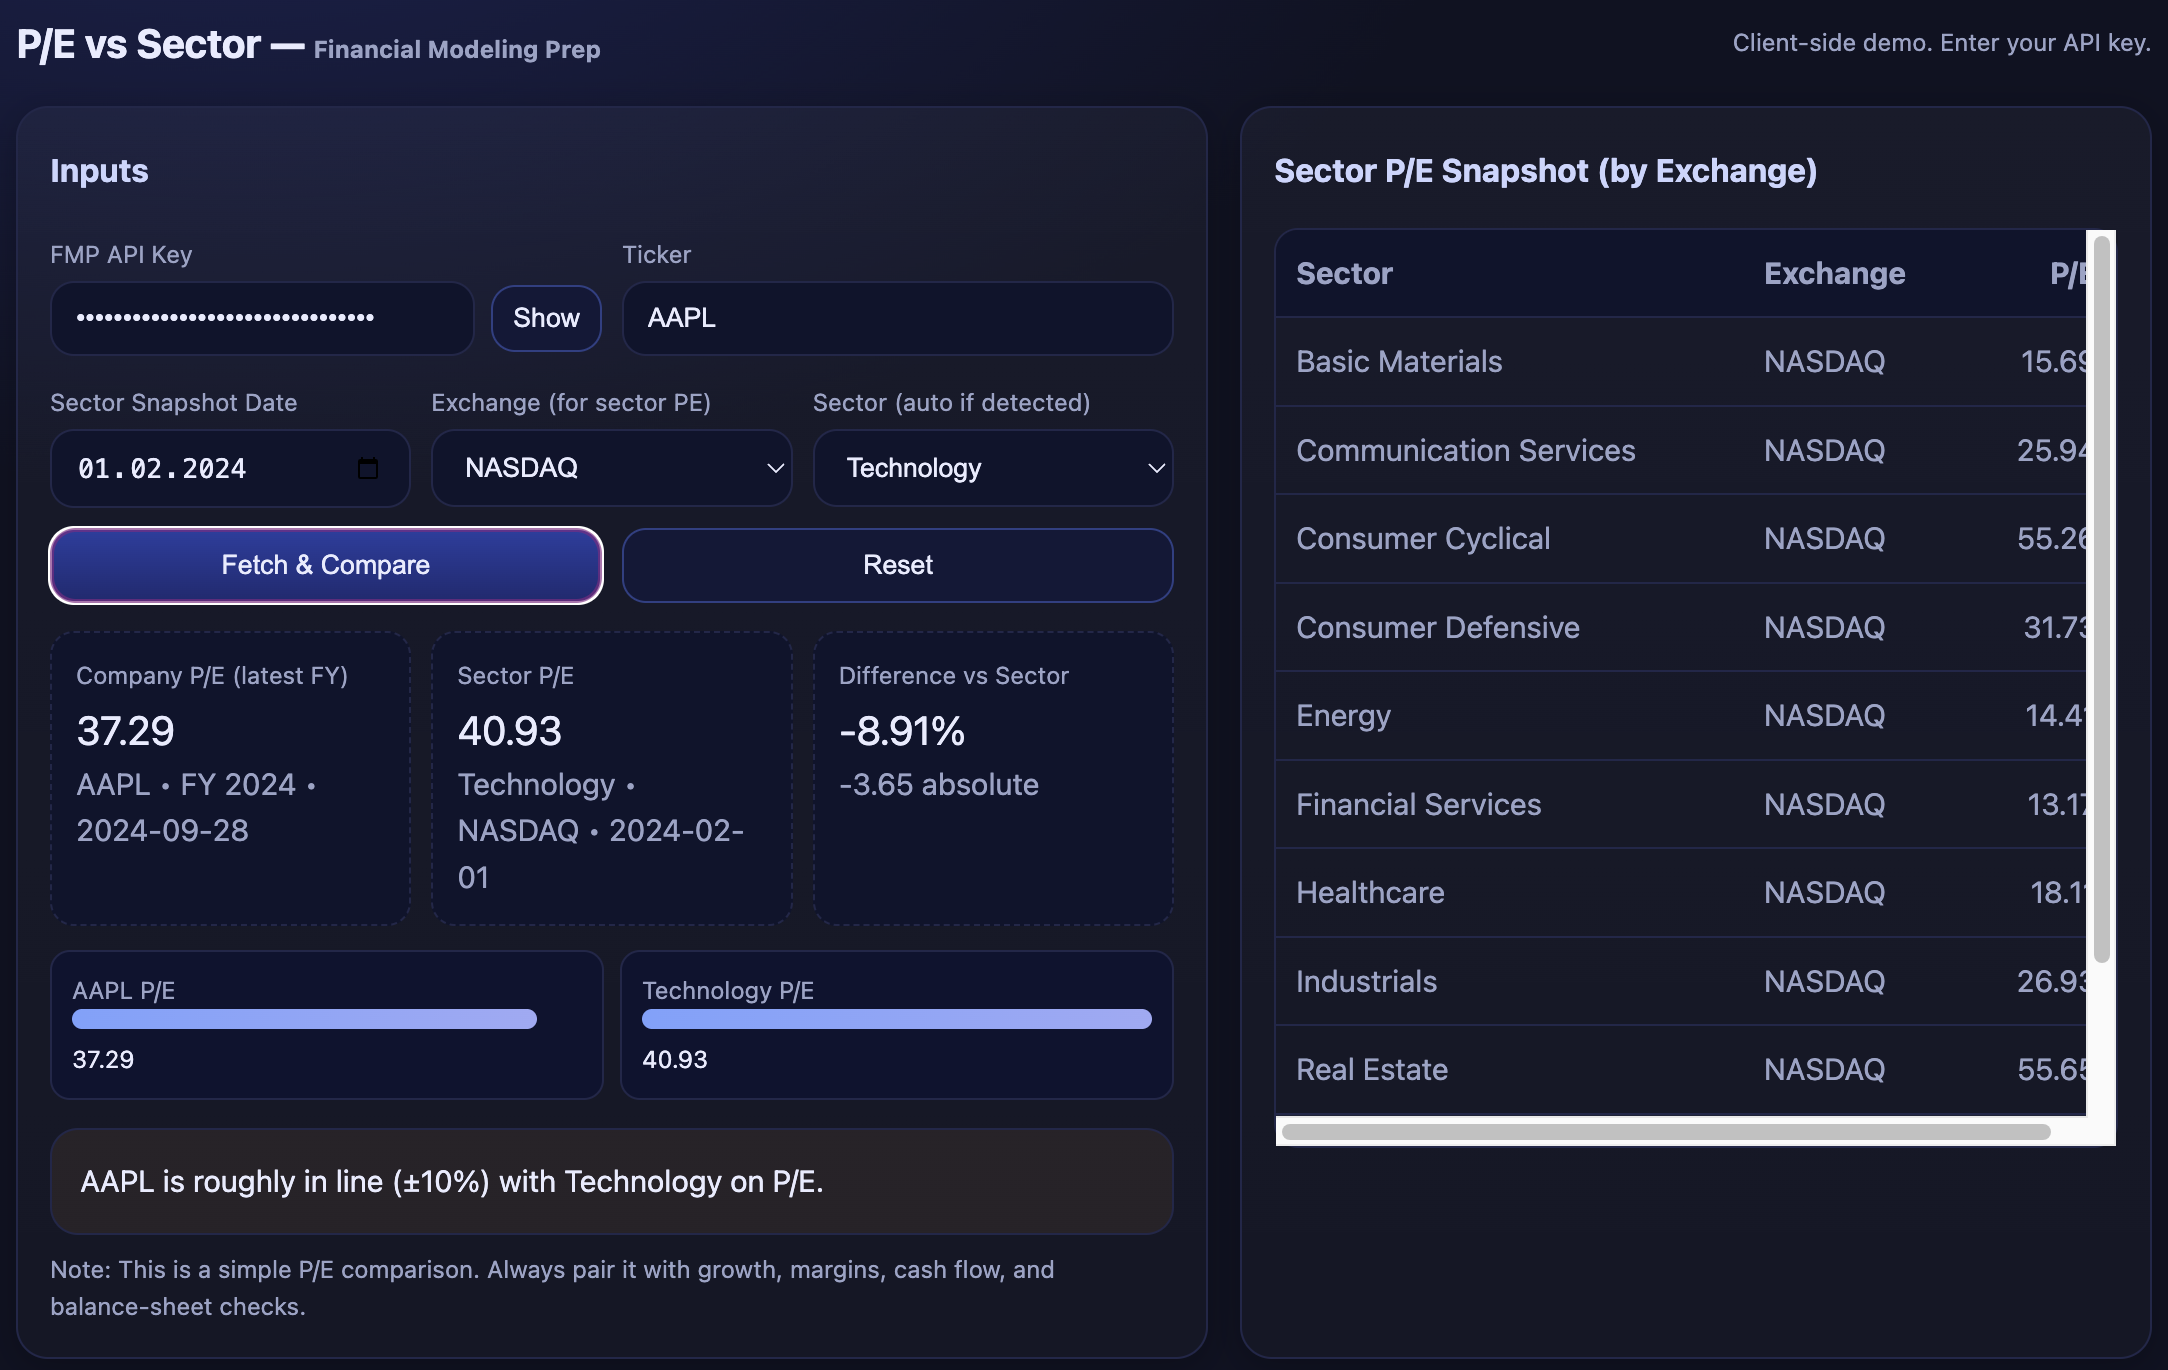Select the Energy sector row
The height and width of the screenshot is (1370, 2168).
coord(1681,716)
